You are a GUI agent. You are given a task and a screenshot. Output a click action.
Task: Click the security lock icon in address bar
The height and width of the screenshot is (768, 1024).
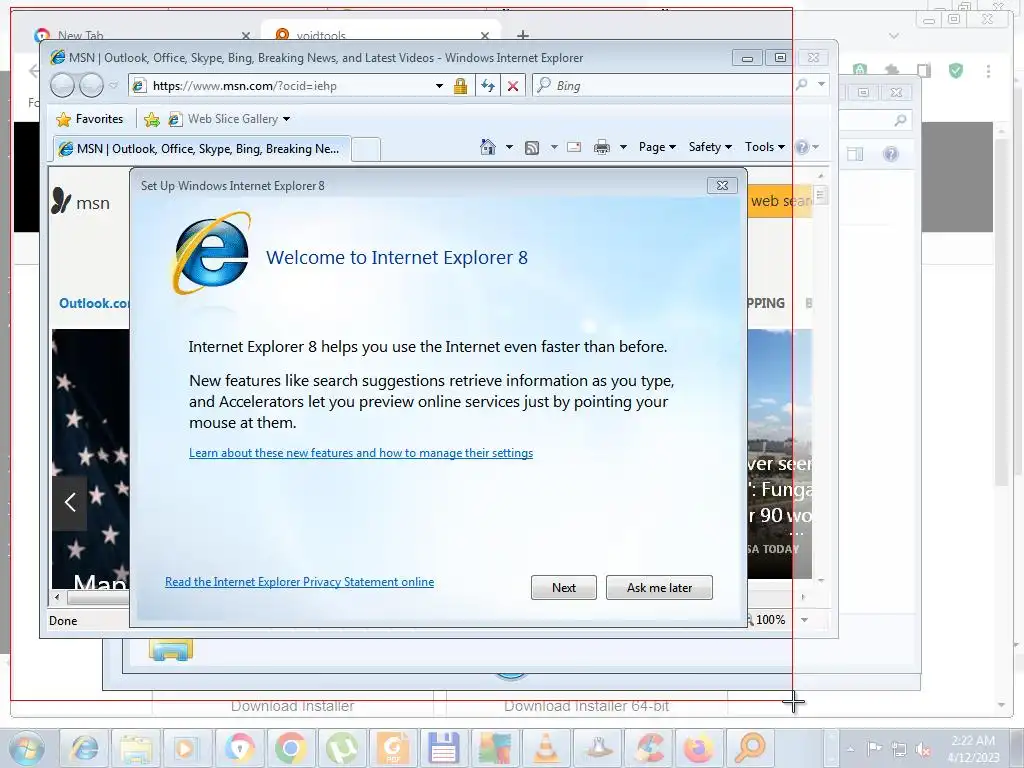coord(460,86)
